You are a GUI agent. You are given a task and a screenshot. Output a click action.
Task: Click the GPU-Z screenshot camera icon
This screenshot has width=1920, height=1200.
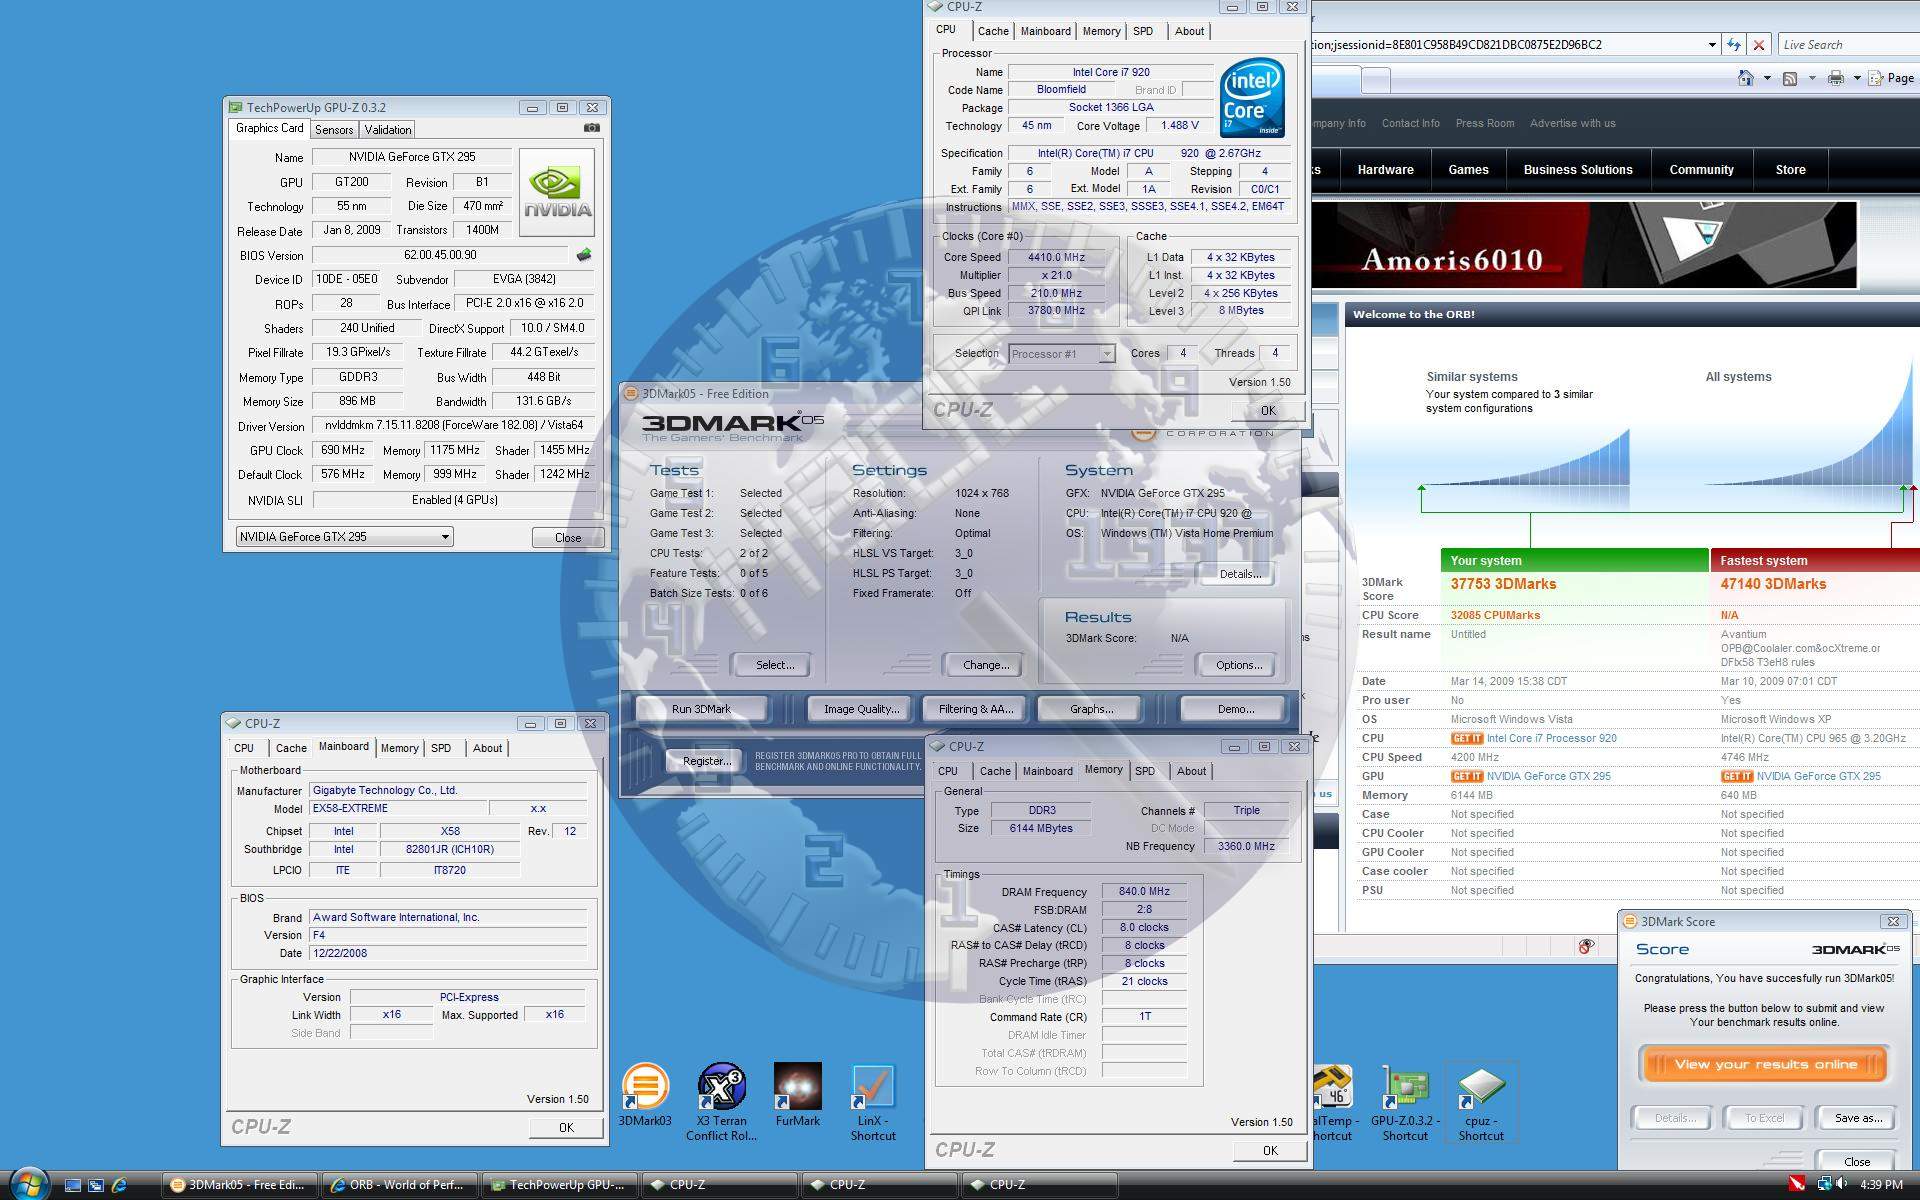592,128
